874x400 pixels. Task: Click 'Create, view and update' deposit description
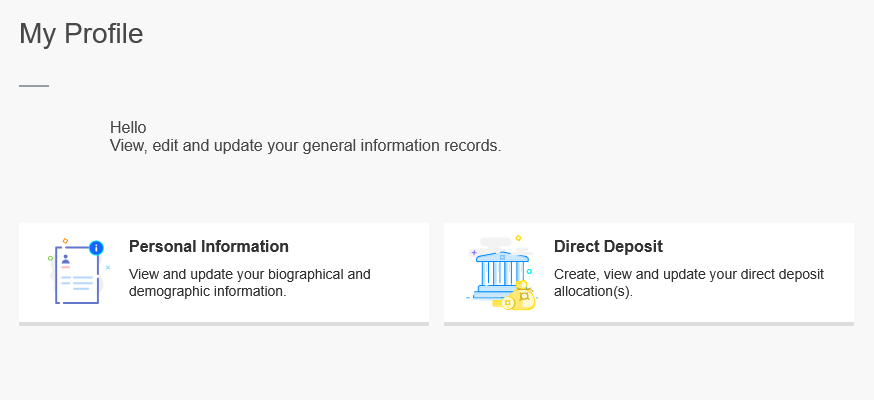688,274
